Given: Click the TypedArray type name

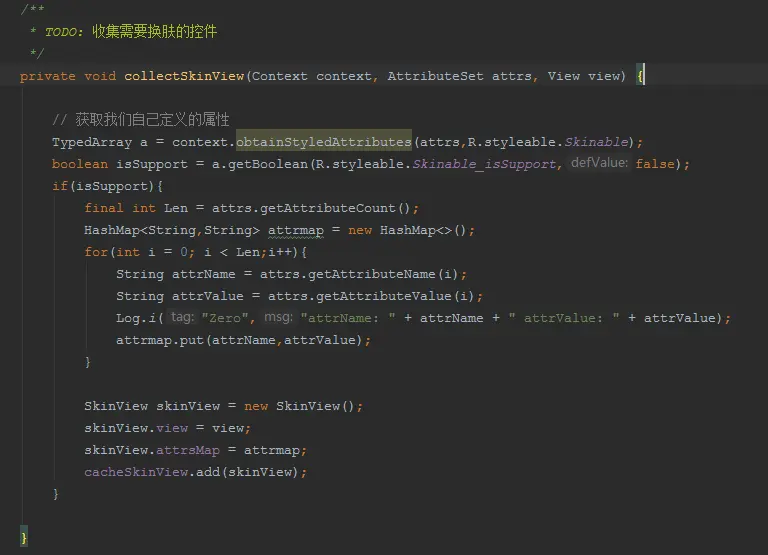Looking at the screenshot, I should tap(92, 143).
